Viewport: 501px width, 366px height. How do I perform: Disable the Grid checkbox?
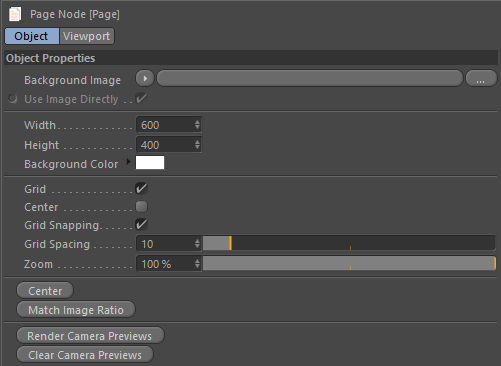point(141,188)
